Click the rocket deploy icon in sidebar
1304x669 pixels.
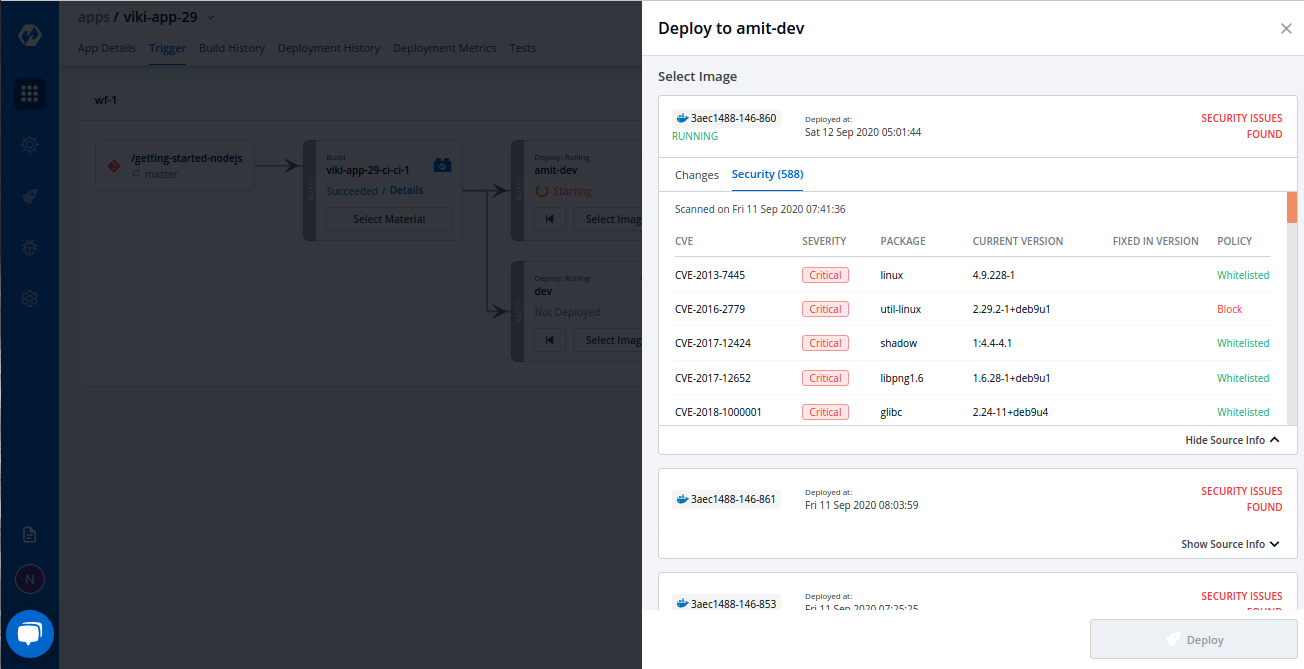(x=30, y=196)
